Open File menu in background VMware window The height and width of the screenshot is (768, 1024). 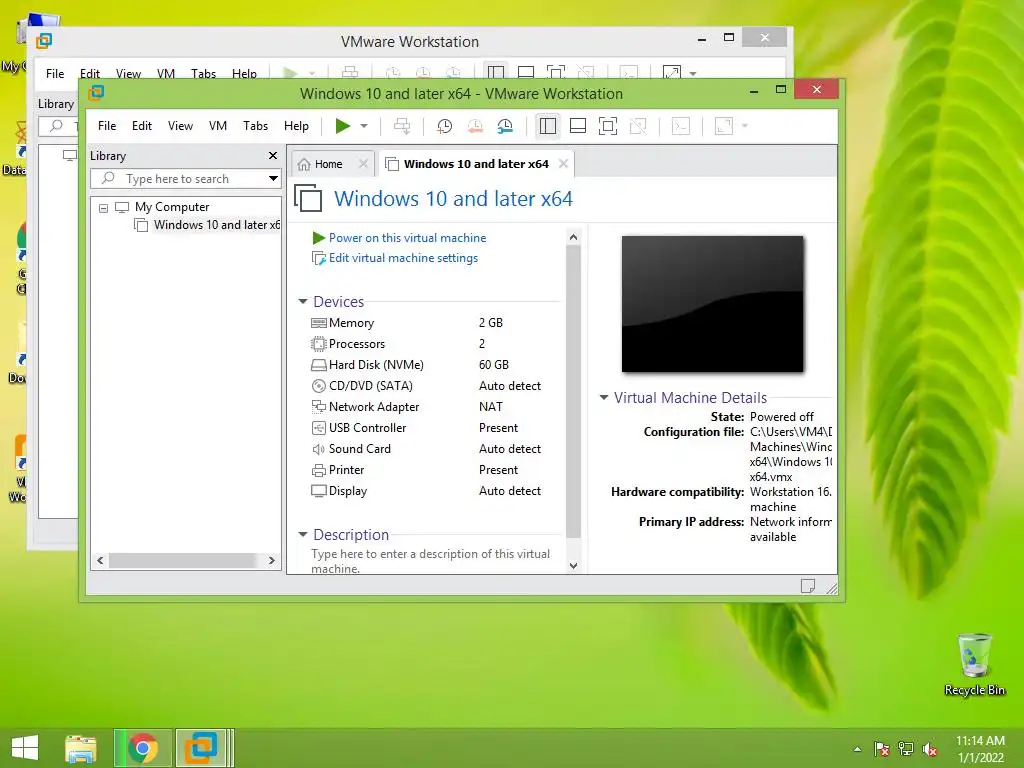tap(55, 73)
